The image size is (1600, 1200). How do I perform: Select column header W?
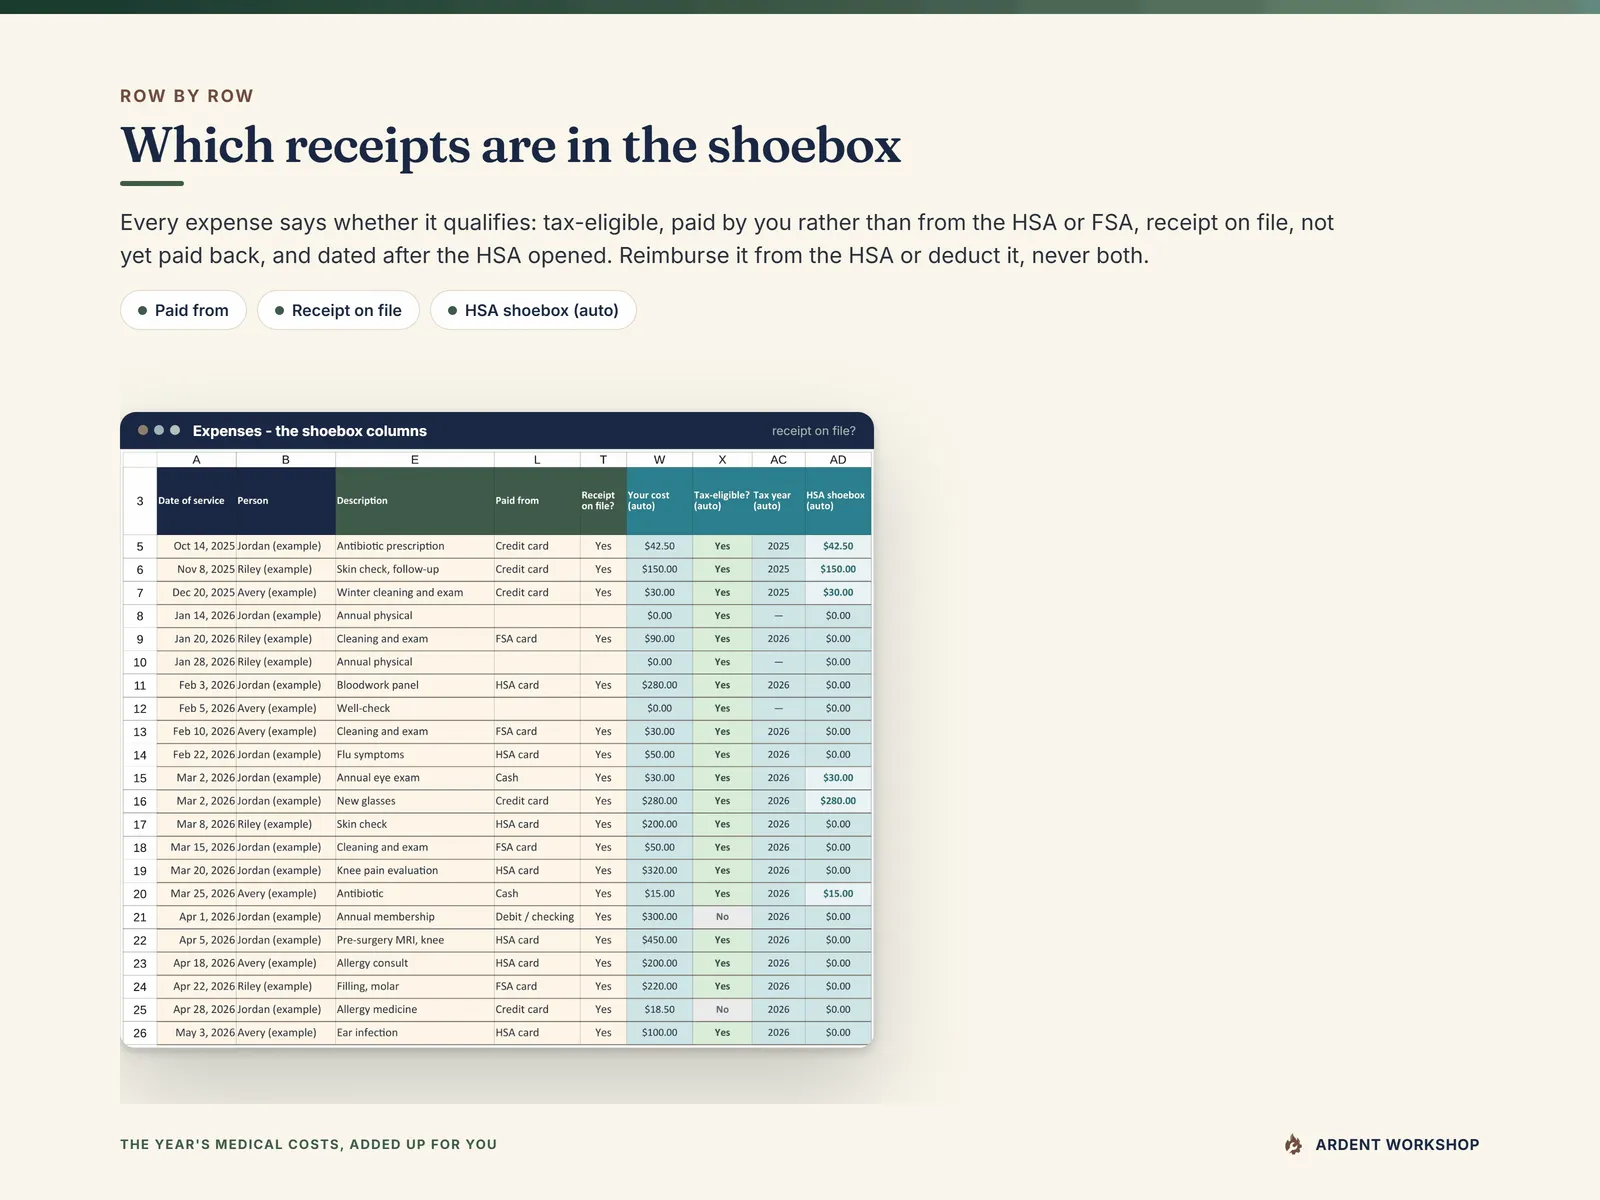point(659,460)
